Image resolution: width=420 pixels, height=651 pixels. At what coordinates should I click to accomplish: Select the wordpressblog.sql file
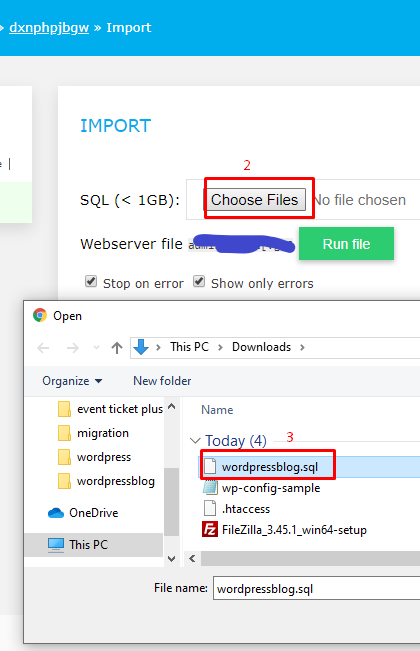click(270, 467)
